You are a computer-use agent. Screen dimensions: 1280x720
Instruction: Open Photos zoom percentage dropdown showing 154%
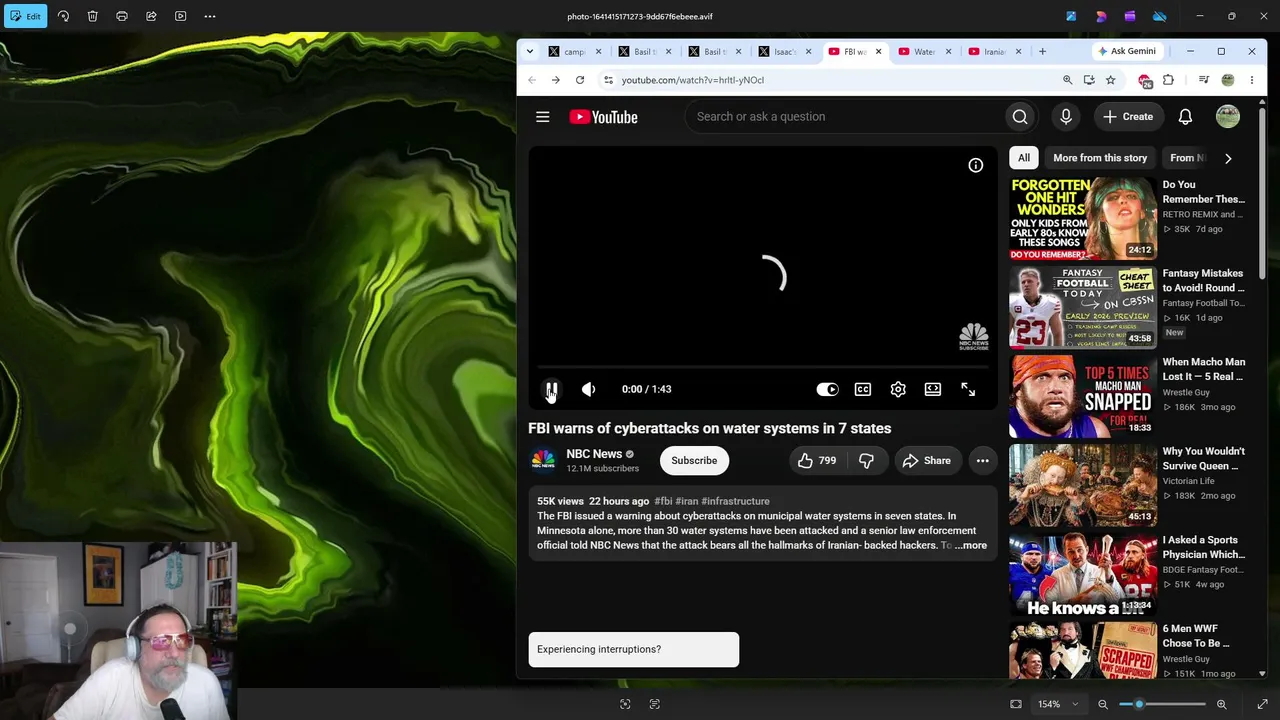(x=1059, y=704)
